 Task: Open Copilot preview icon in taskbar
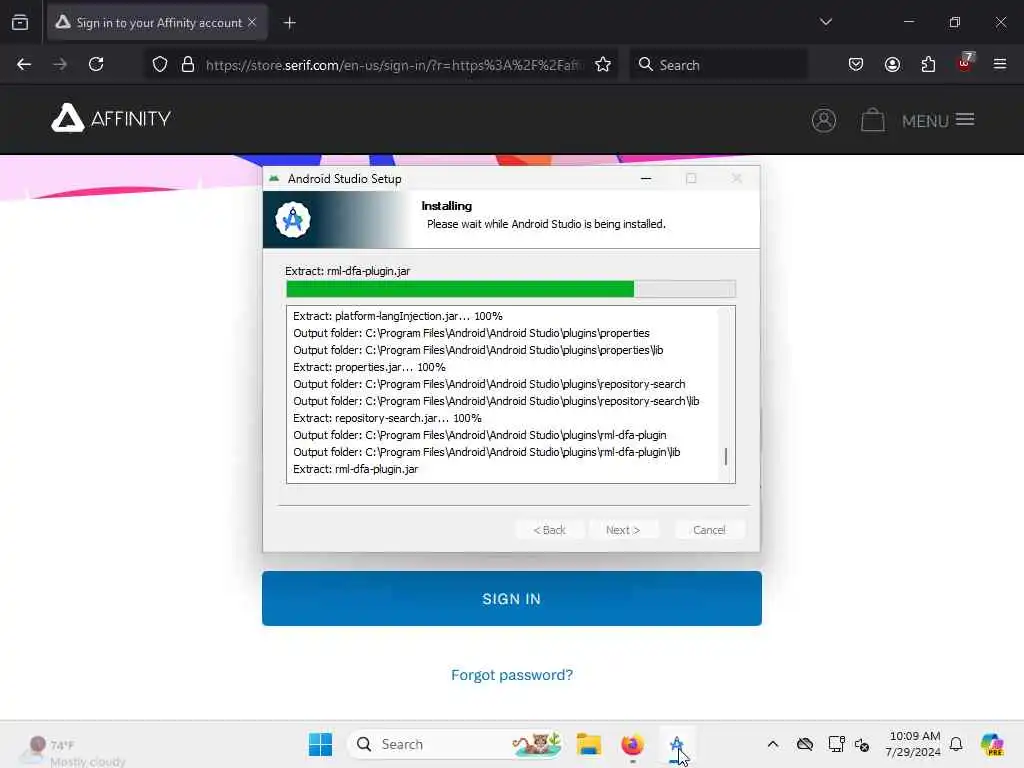[992, 744]
